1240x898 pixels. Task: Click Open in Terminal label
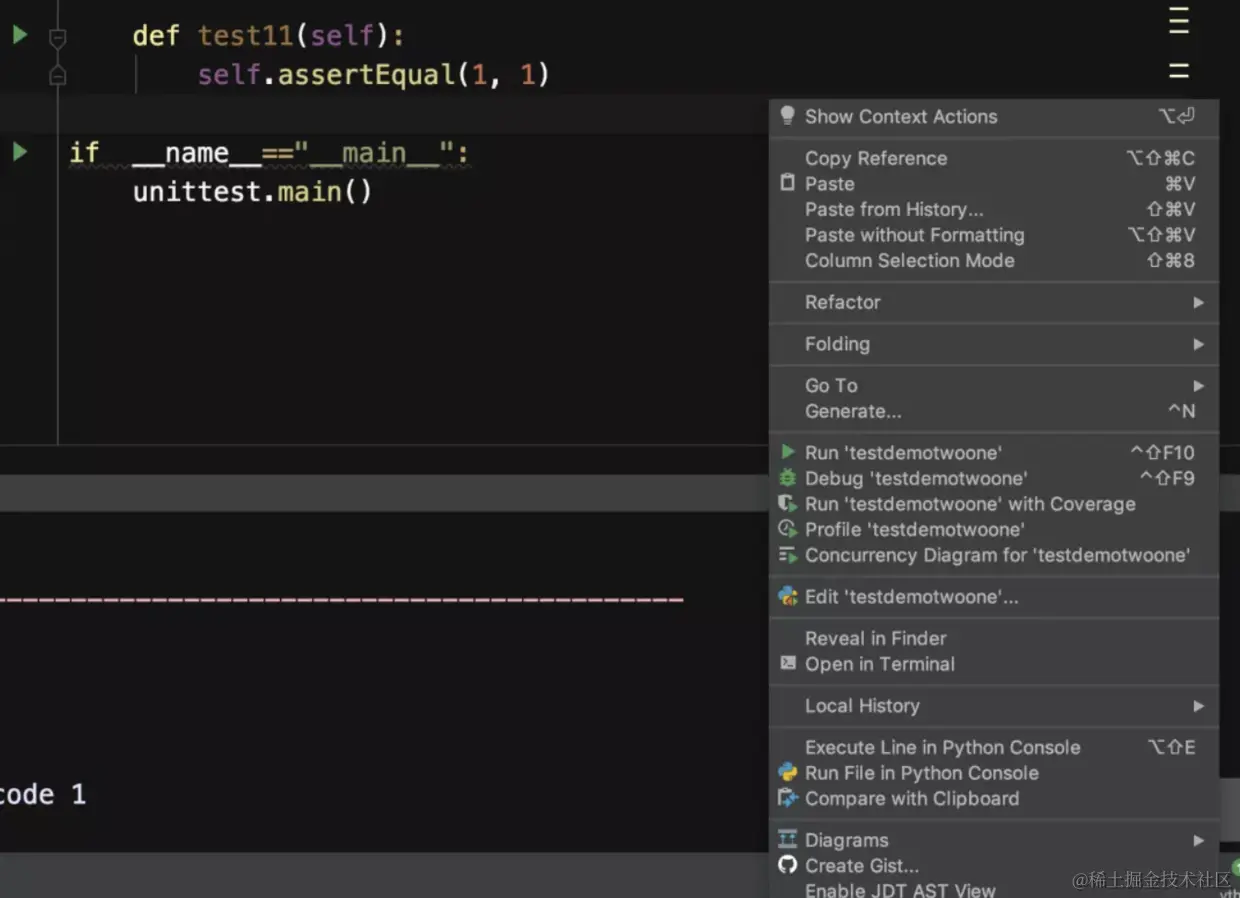[880, 664]
